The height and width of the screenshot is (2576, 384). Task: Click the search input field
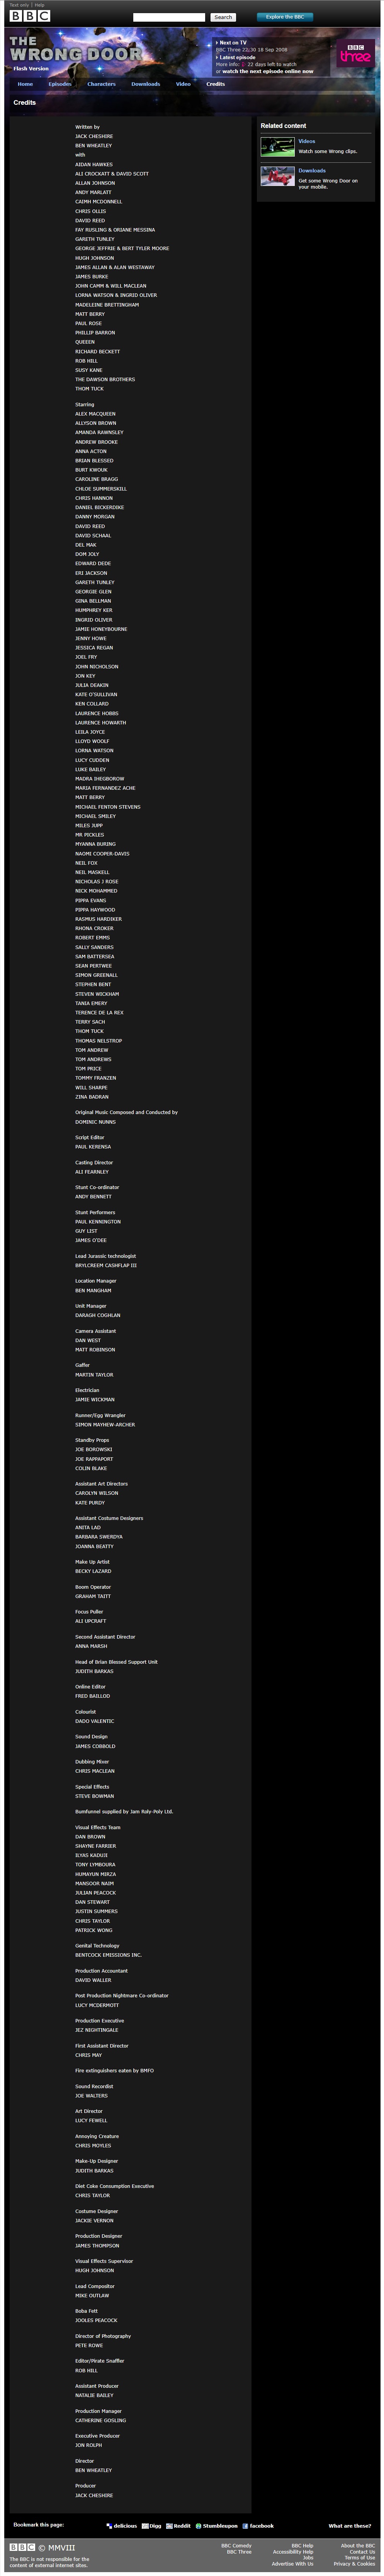(169, 17)
